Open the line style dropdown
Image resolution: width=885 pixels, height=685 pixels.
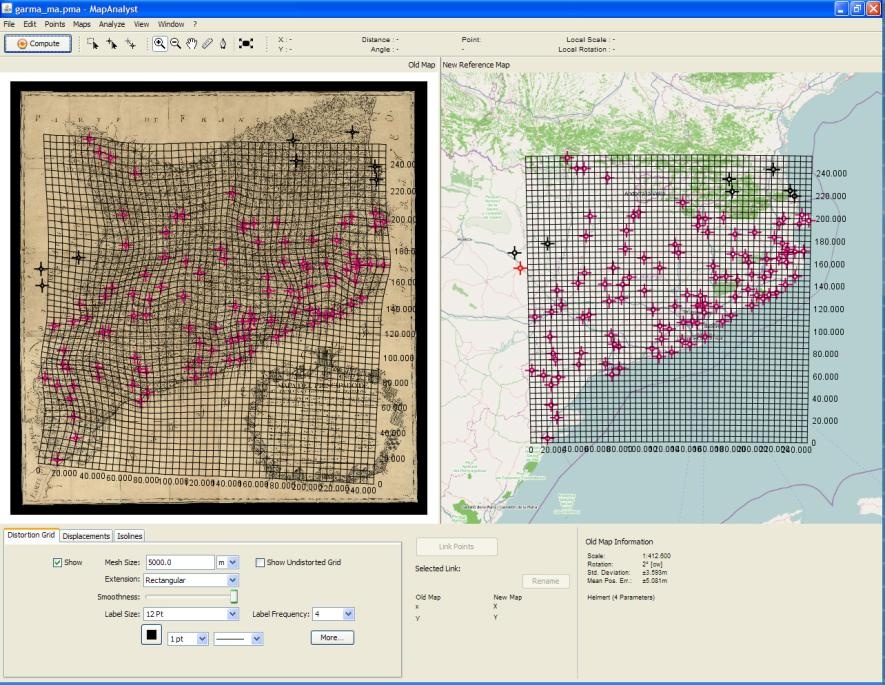[x=238, y=639]
